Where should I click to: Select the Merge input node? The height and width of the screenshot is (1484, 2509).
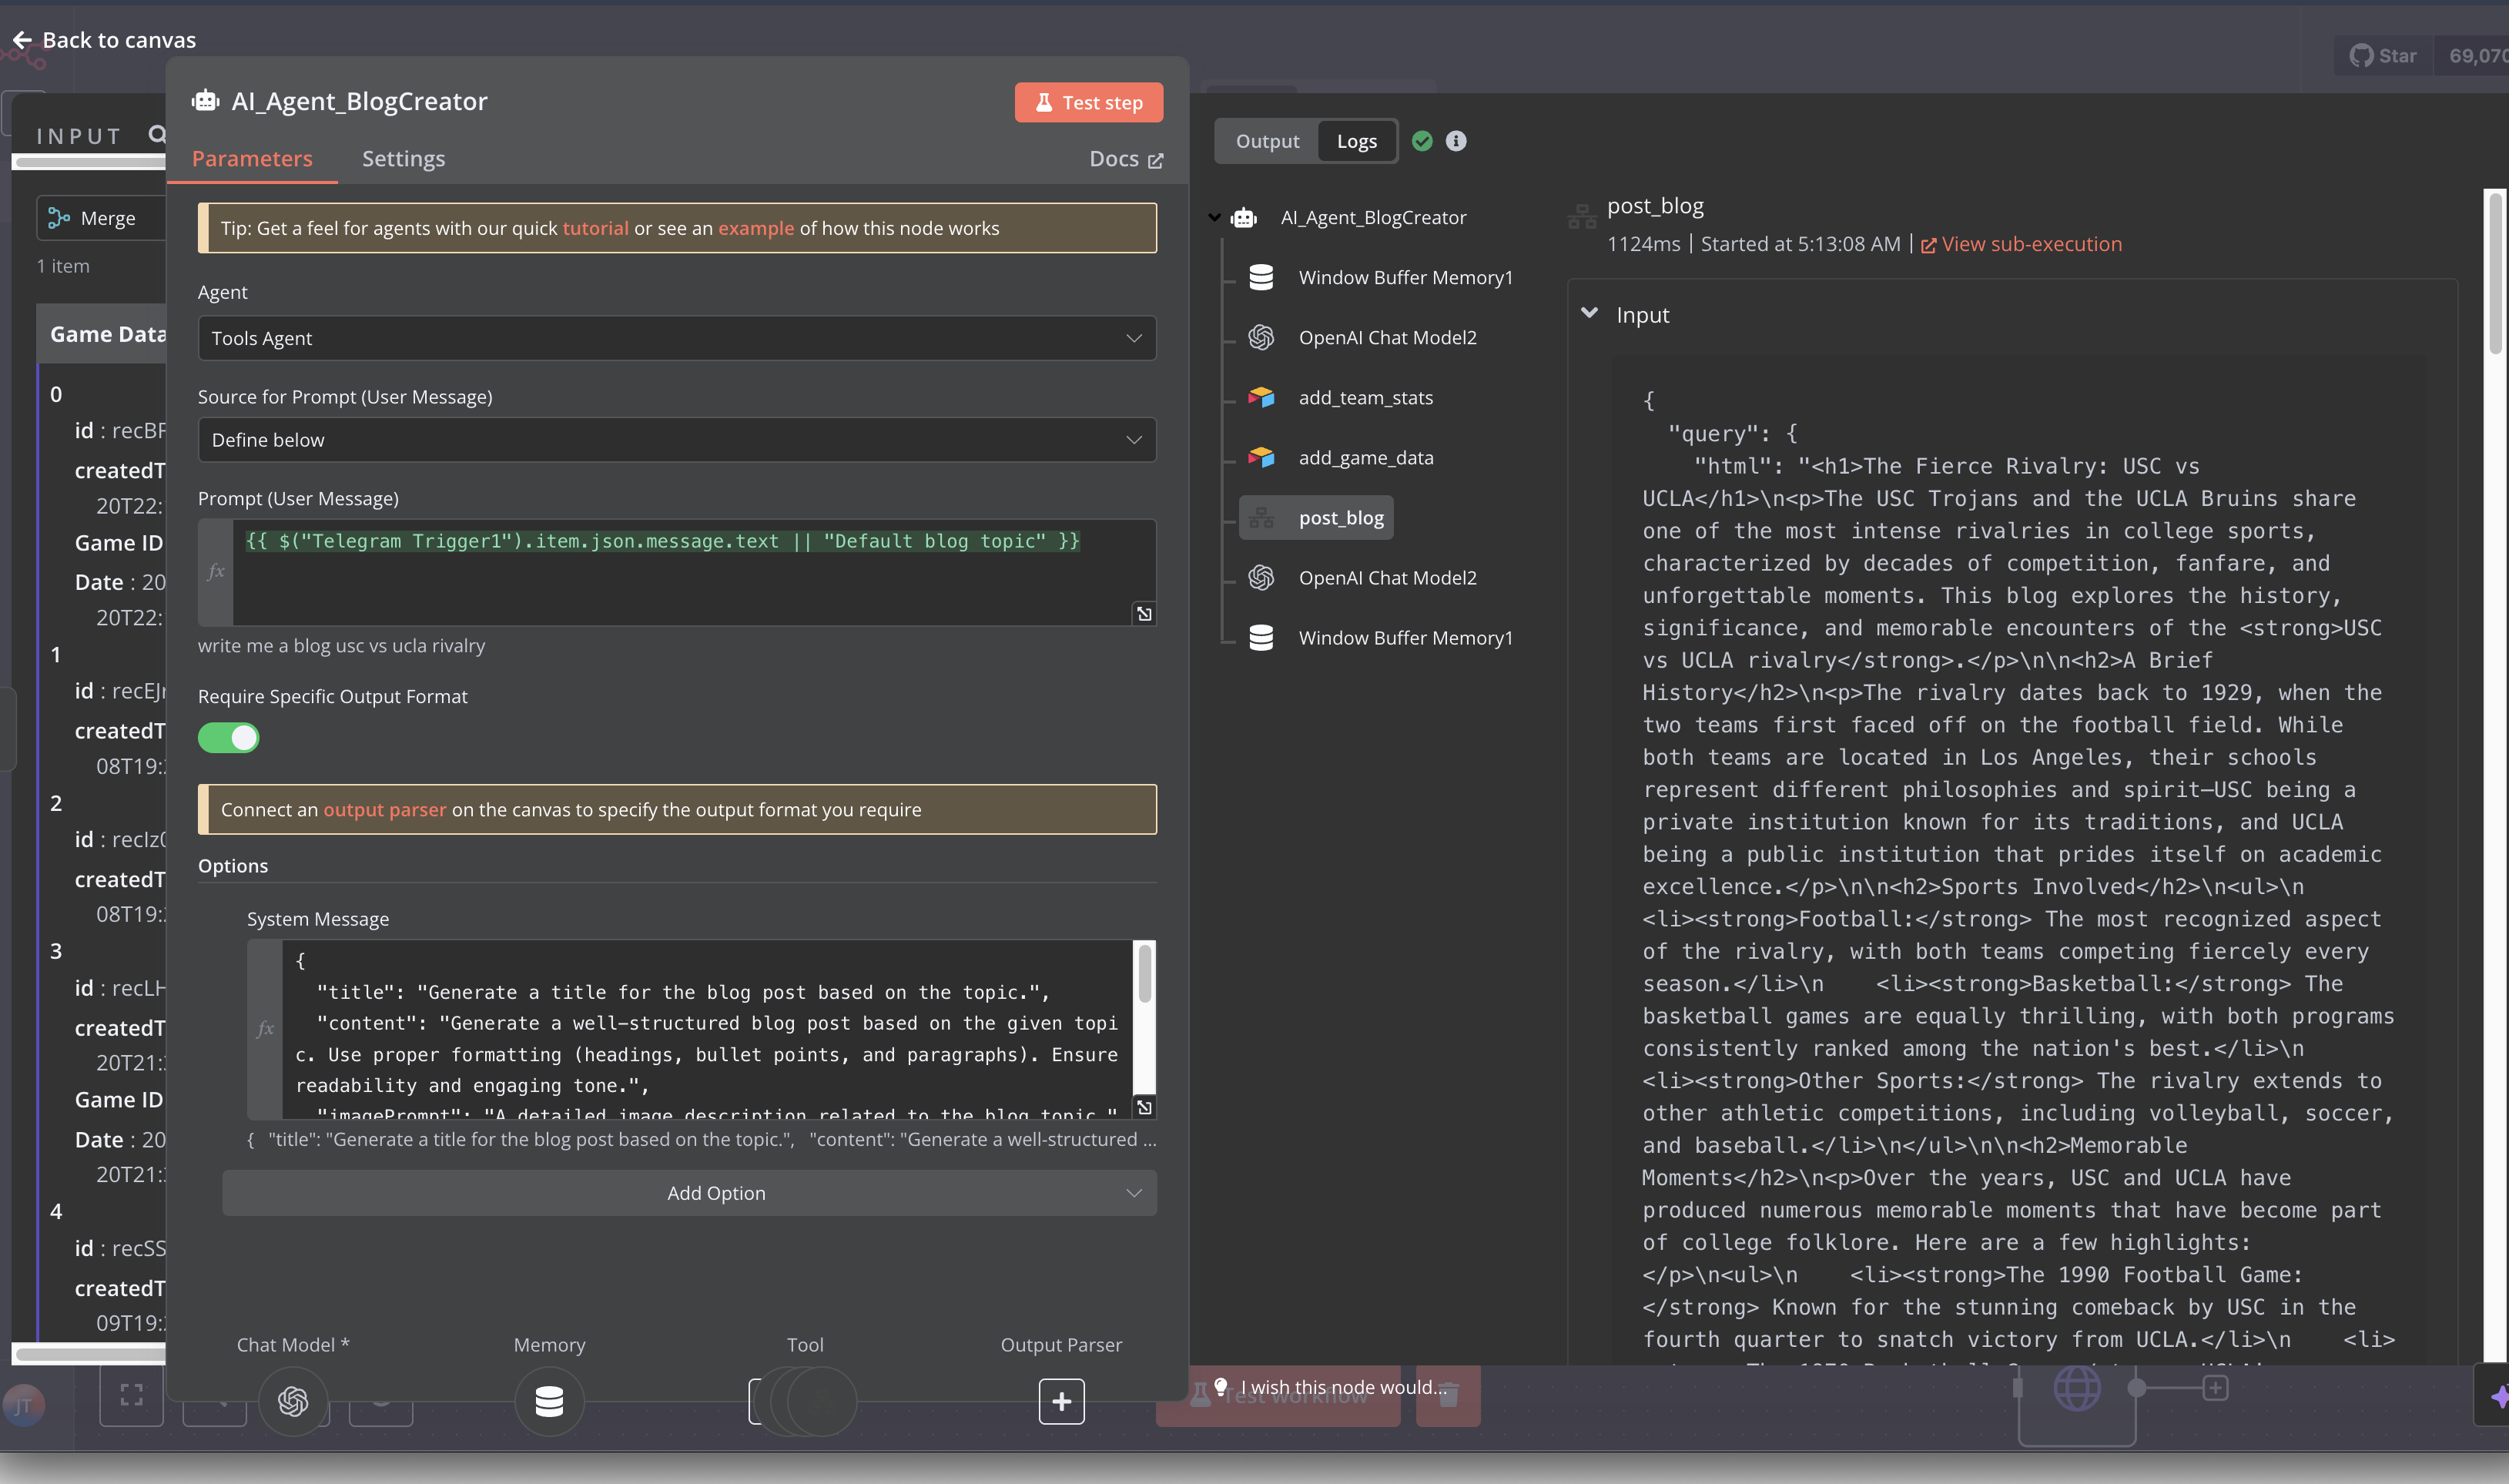101,218
